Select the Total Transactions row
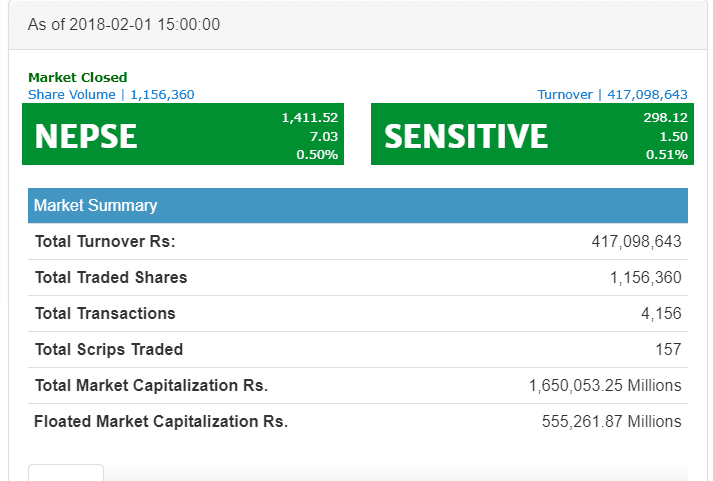Image resolution: width=713 pixels, height=481 pixels. (x=358, y=313)
